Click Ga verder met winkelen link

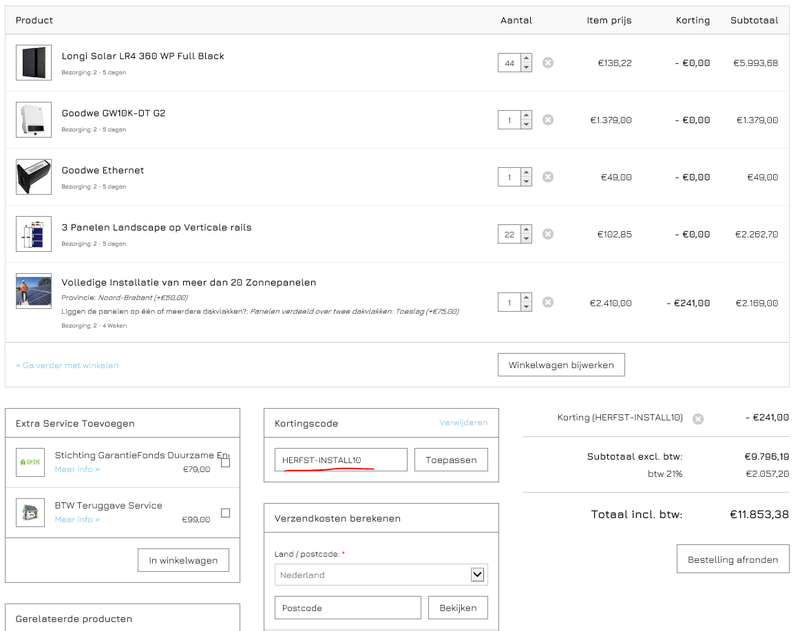point(67,366)
